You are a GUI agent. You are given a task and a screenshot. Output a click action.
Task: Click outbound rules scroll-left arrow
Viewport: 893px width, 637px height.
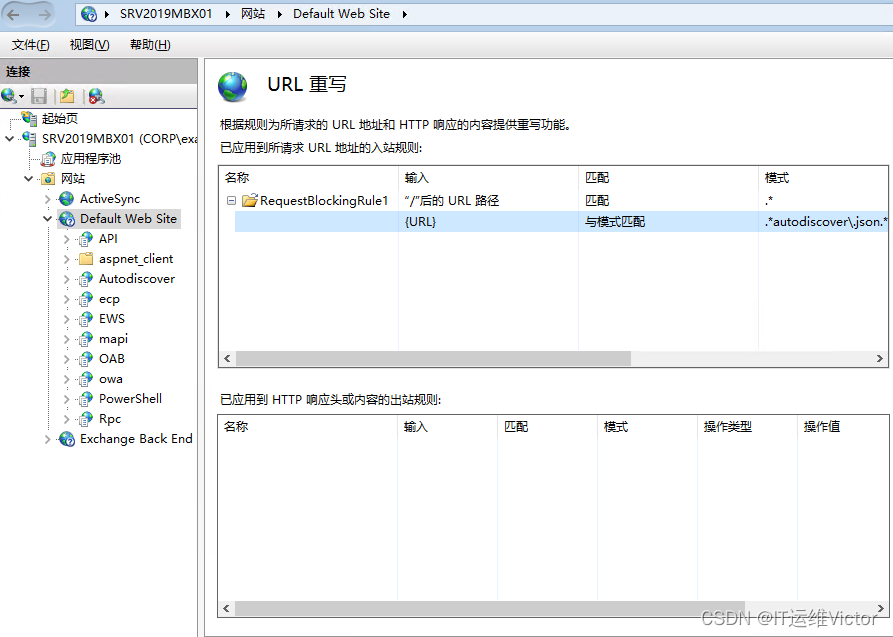(226, 609)
